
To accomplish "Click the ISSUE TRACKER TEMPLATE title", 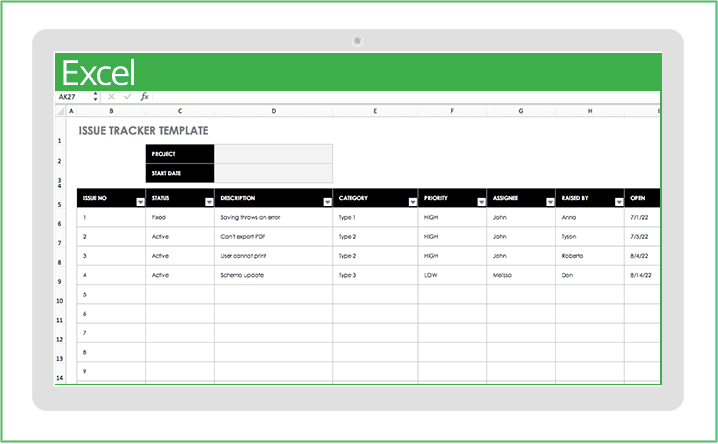I will point(143,130).
